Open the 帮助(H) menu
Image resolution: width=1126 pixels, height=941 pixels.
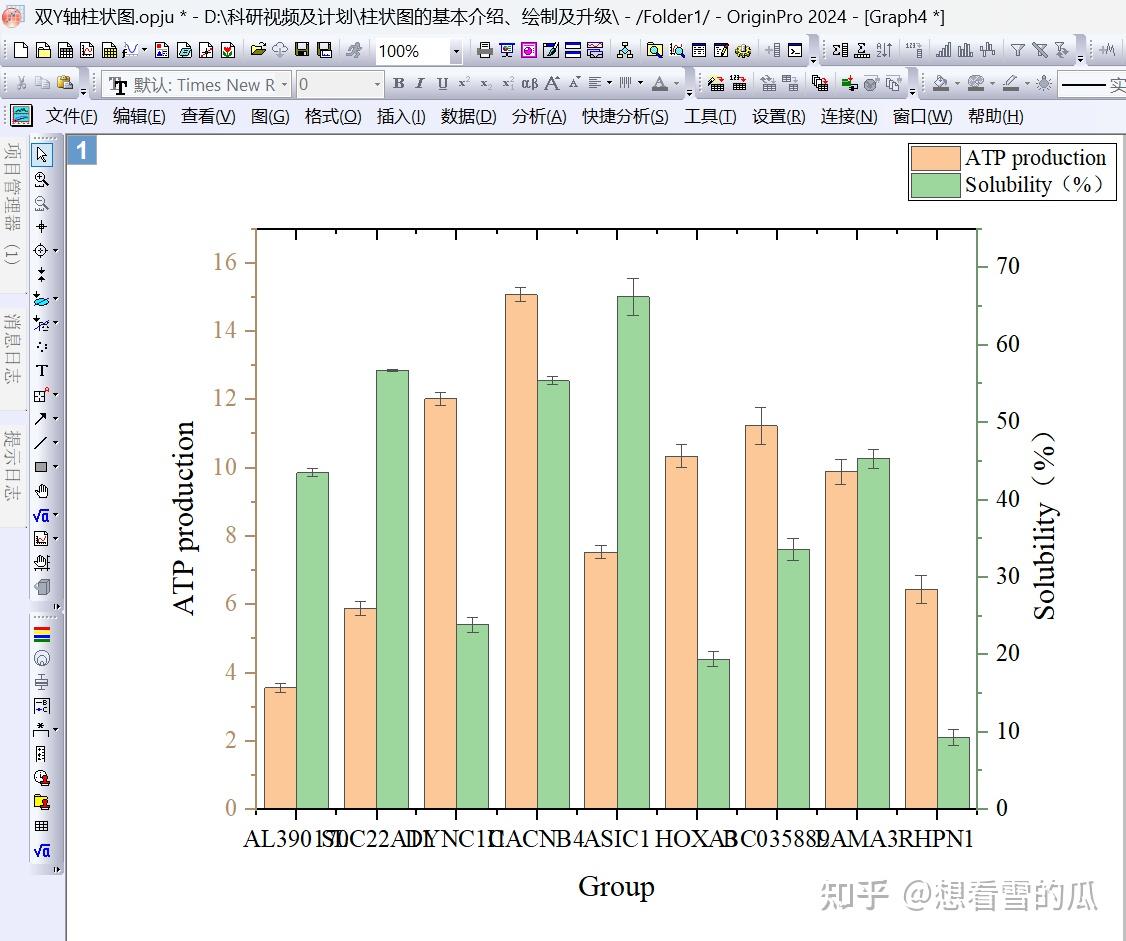[995, 116]
